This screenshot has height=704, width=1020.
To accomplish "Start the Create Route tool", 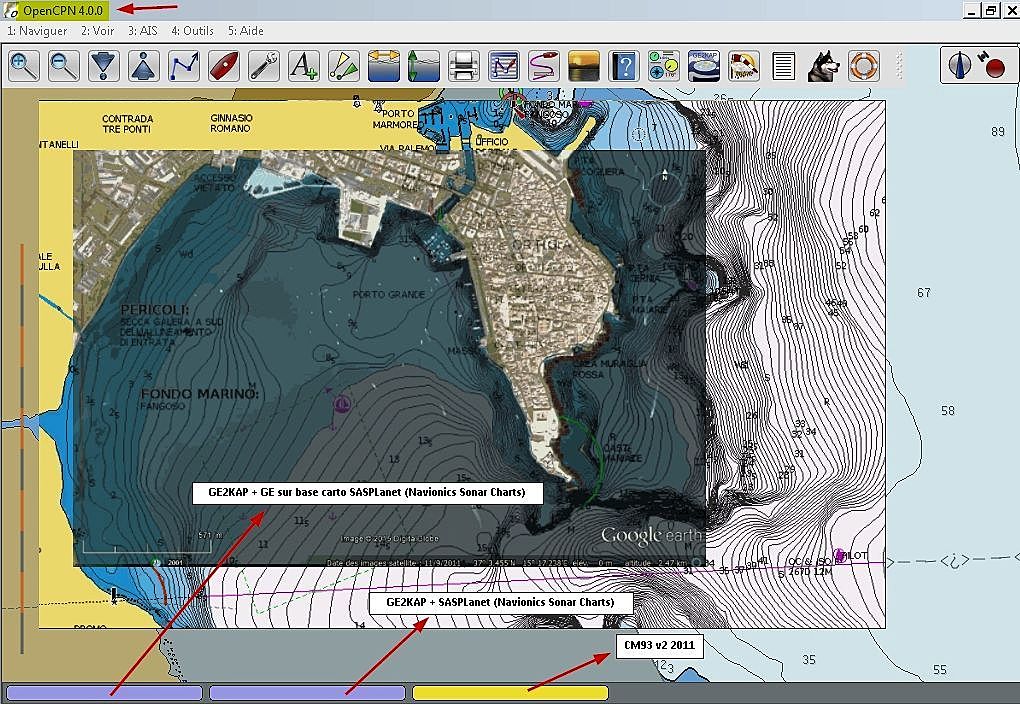I will [x=184, y=66].
